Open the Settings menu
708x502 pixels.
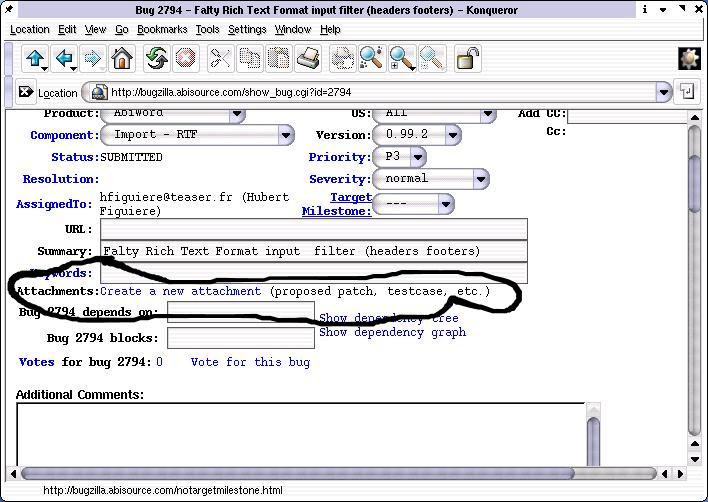(247, 30)
